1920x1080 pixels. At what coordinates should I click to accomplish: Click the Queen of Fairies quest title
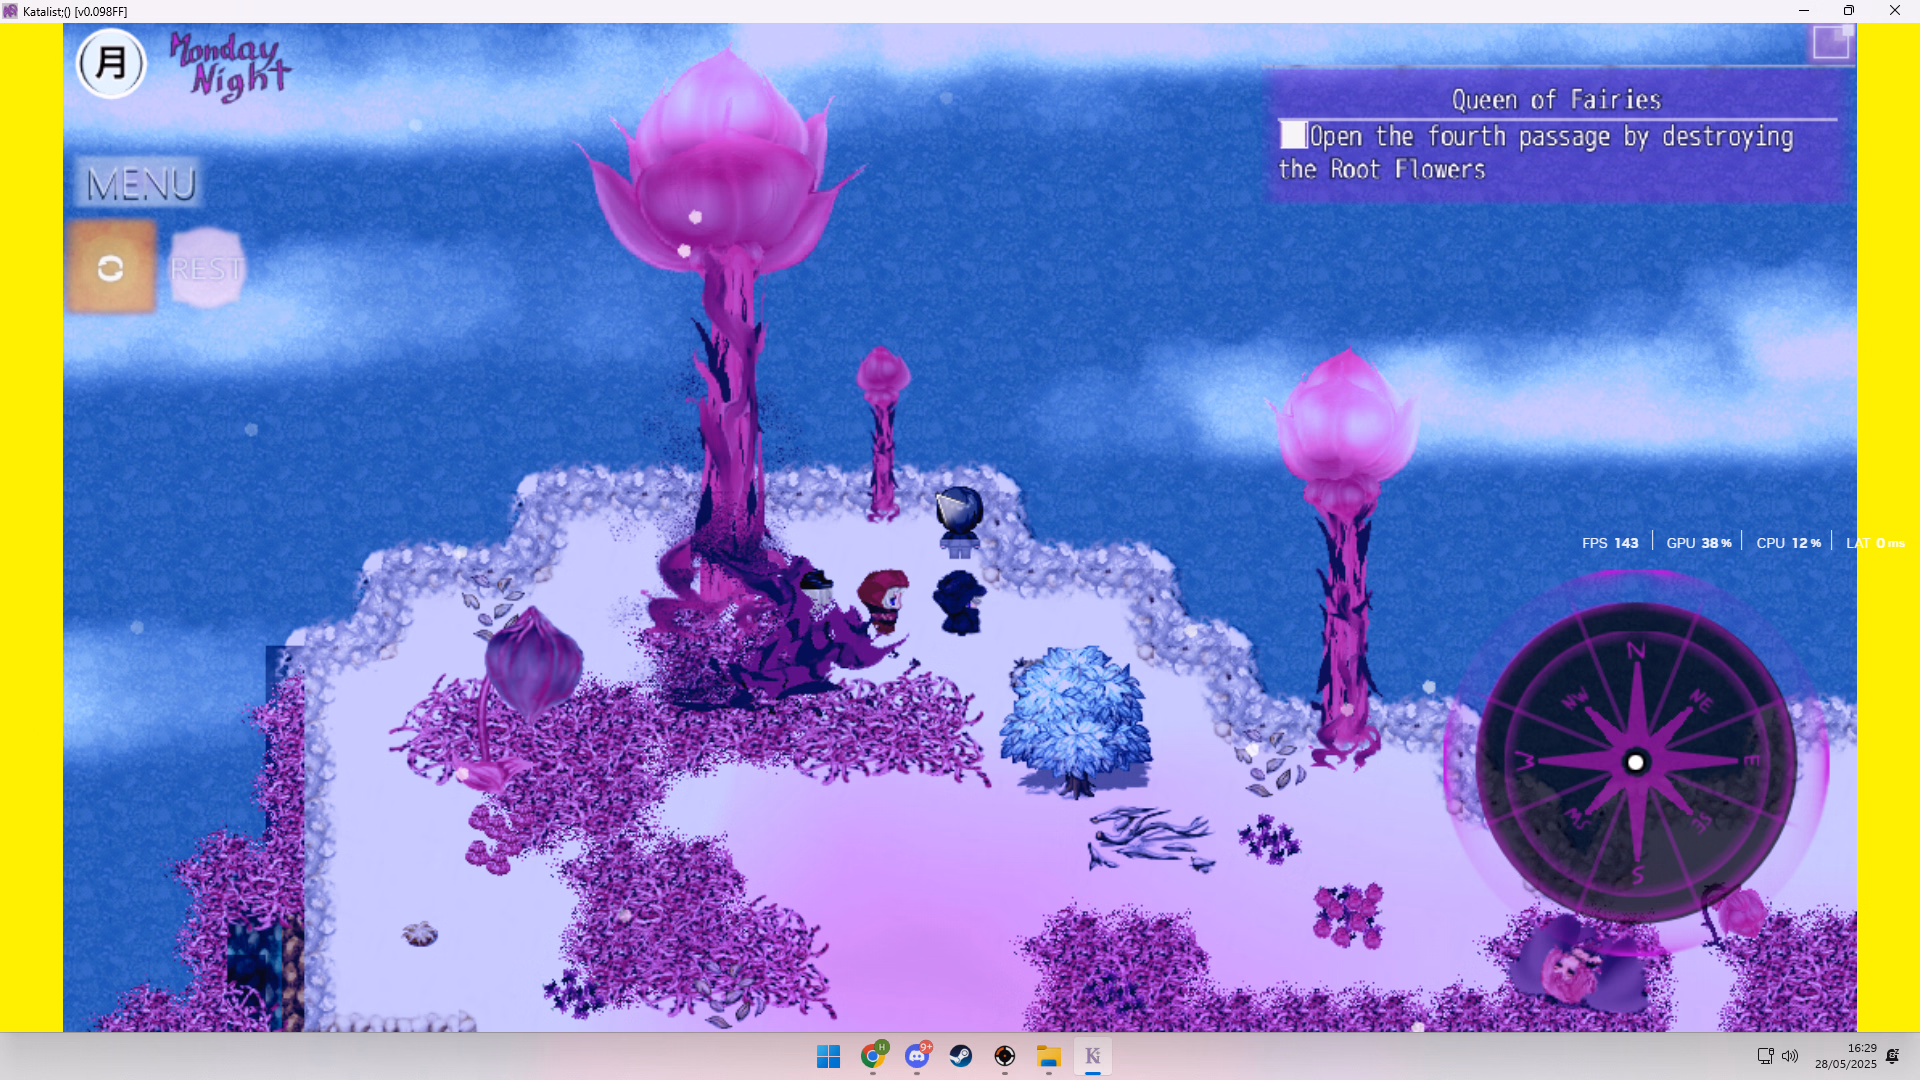pyautogui.click(x=1555, y=100)
